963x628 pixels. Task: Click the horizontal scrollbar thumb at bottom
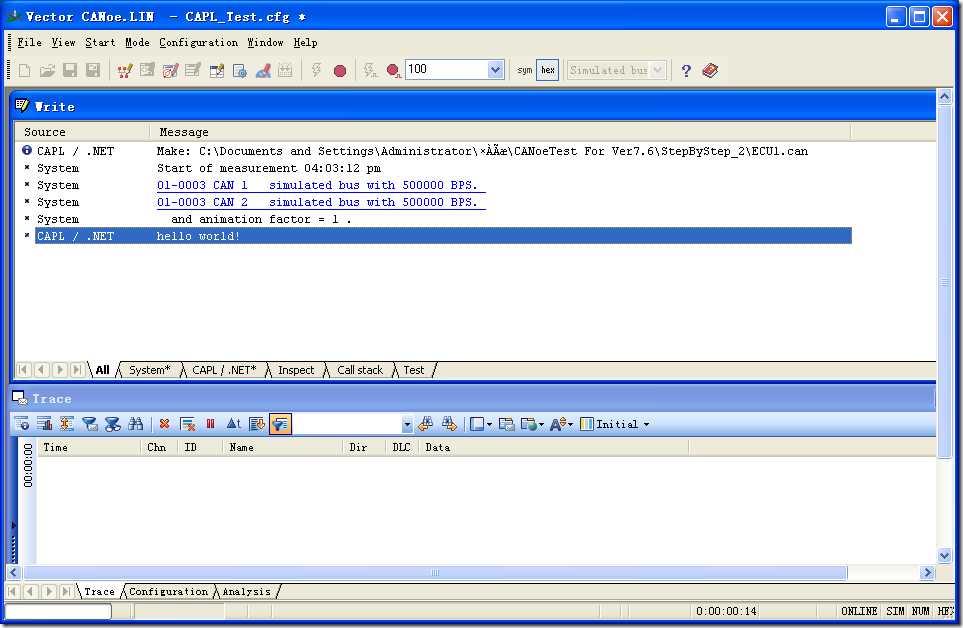click(435, 573)
